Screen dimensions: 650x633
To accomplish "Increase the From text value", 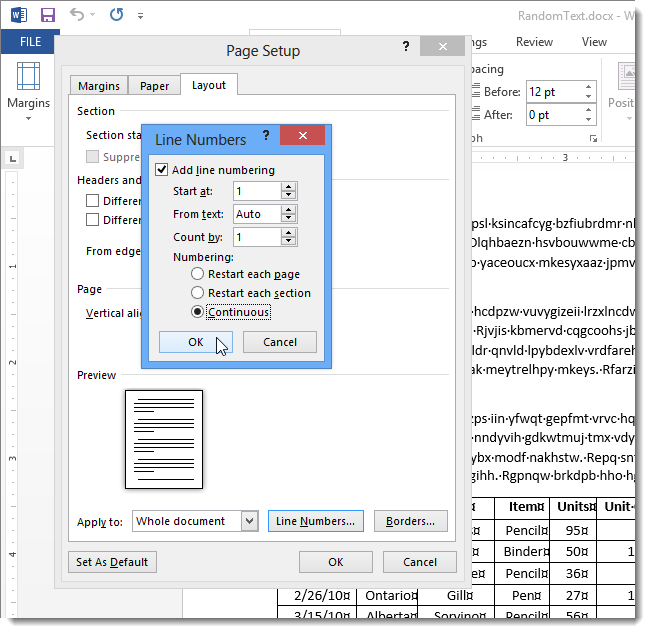I will pos(289,210).
